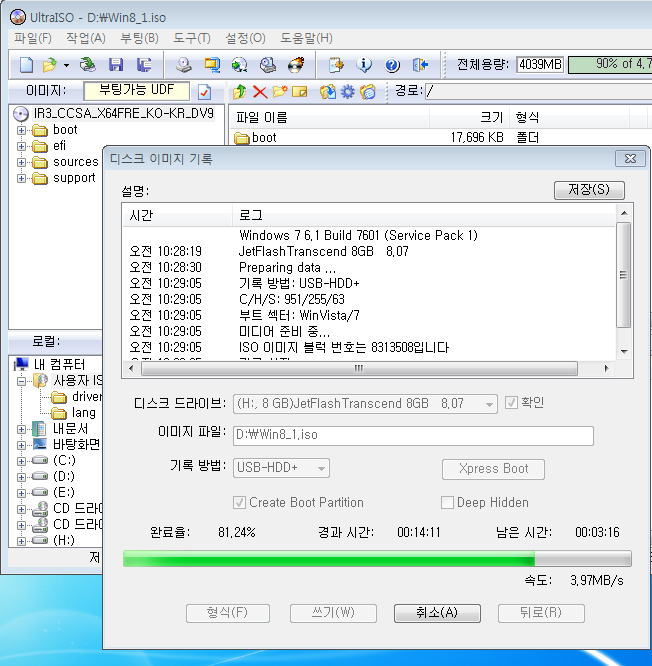Click the green write progress bar
This screenshot has height=666, width=652.
377,559
